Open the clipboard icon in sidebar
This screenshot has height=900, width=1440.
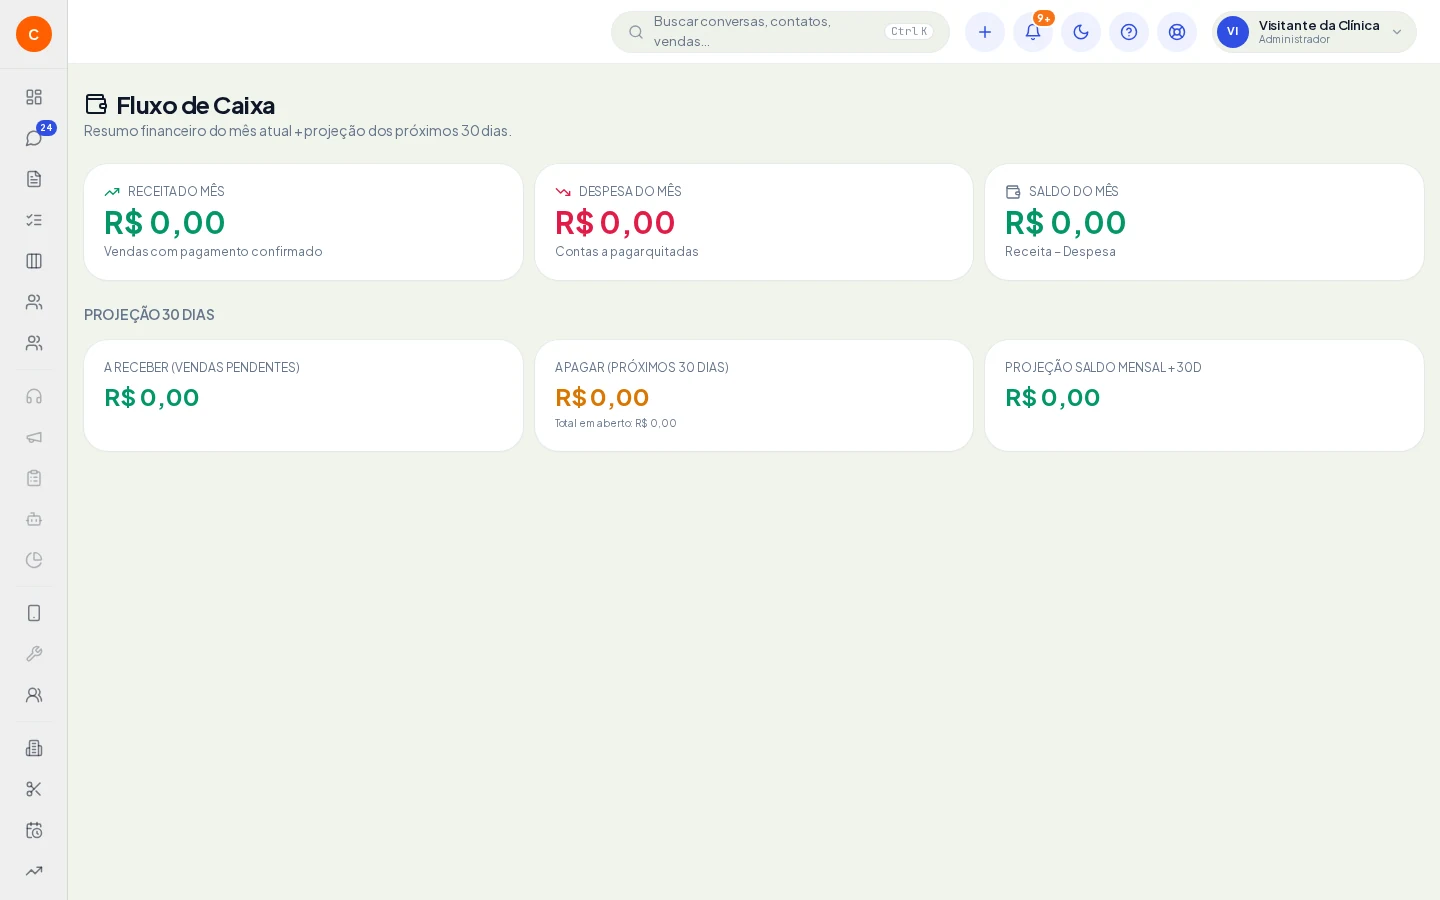[x=34, y=478]
